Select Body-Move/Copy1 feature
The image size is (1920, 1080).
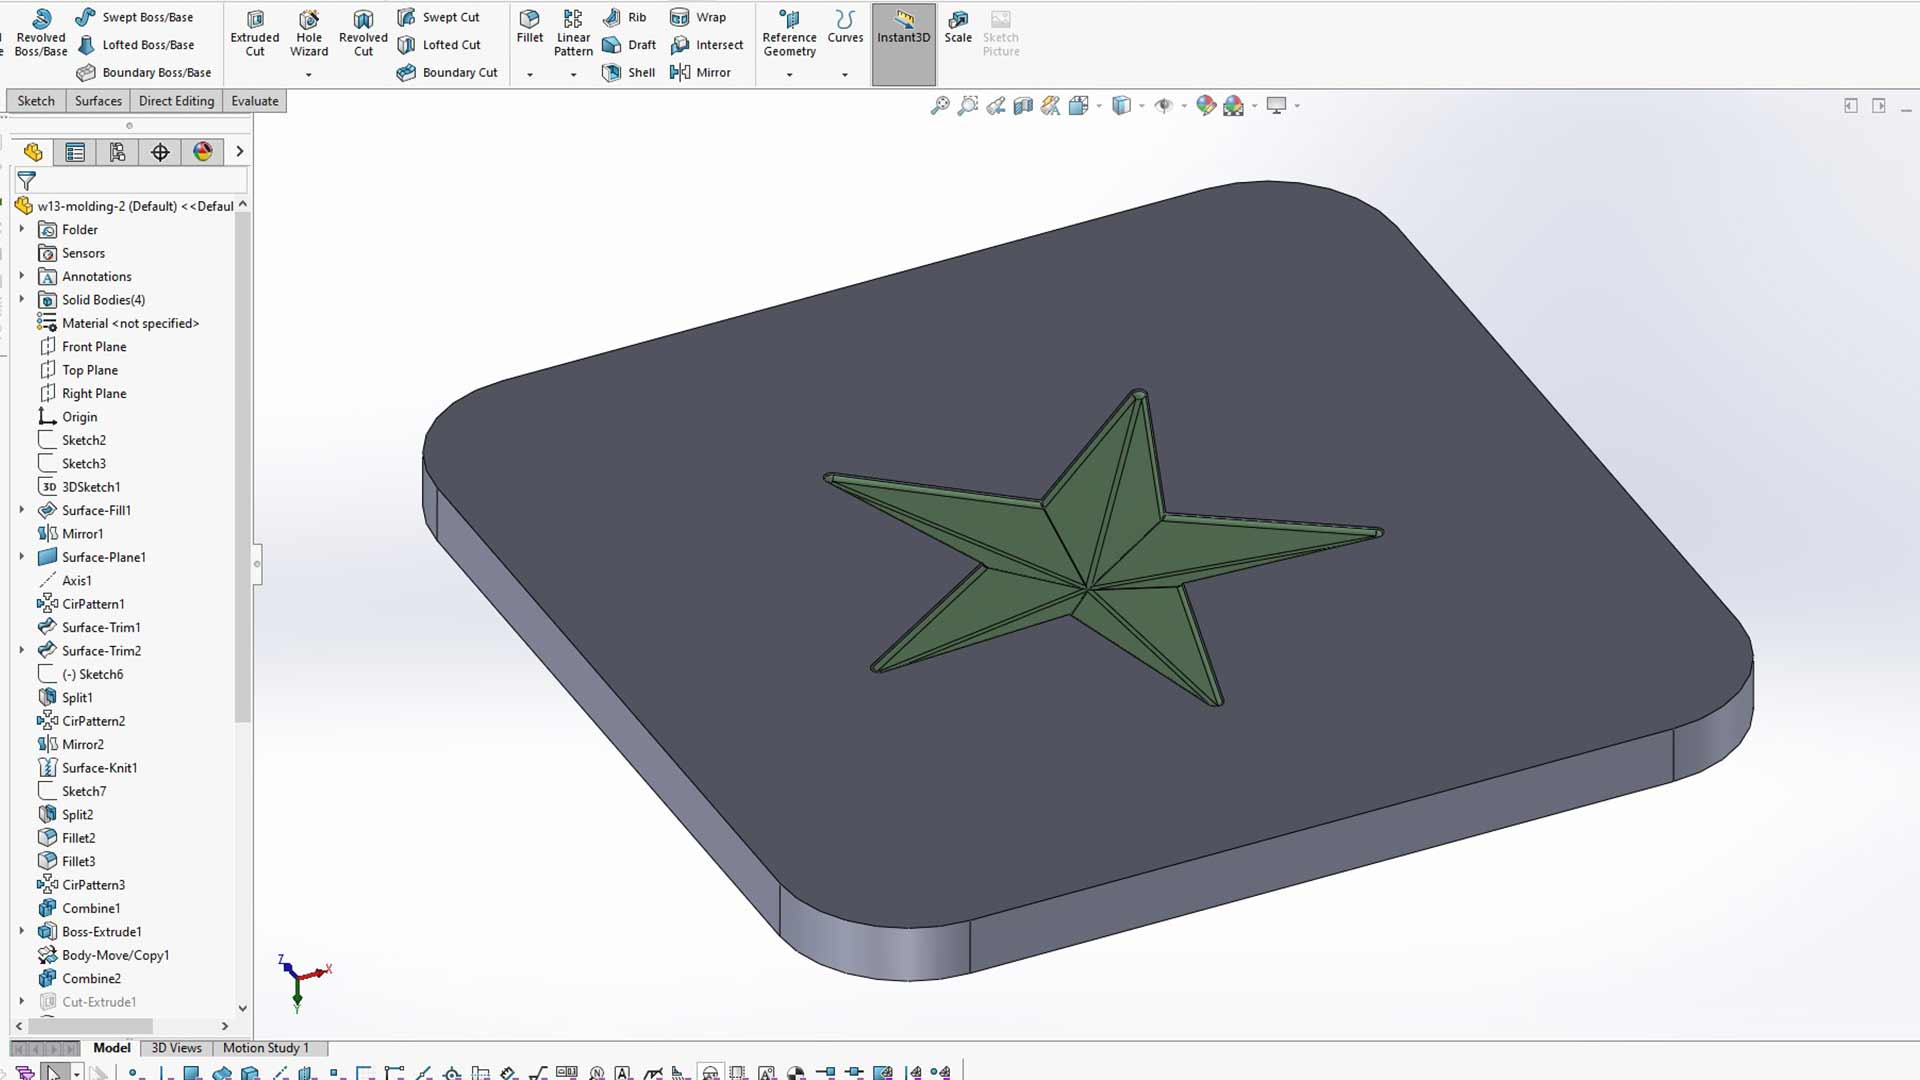(x=115, y=955)
